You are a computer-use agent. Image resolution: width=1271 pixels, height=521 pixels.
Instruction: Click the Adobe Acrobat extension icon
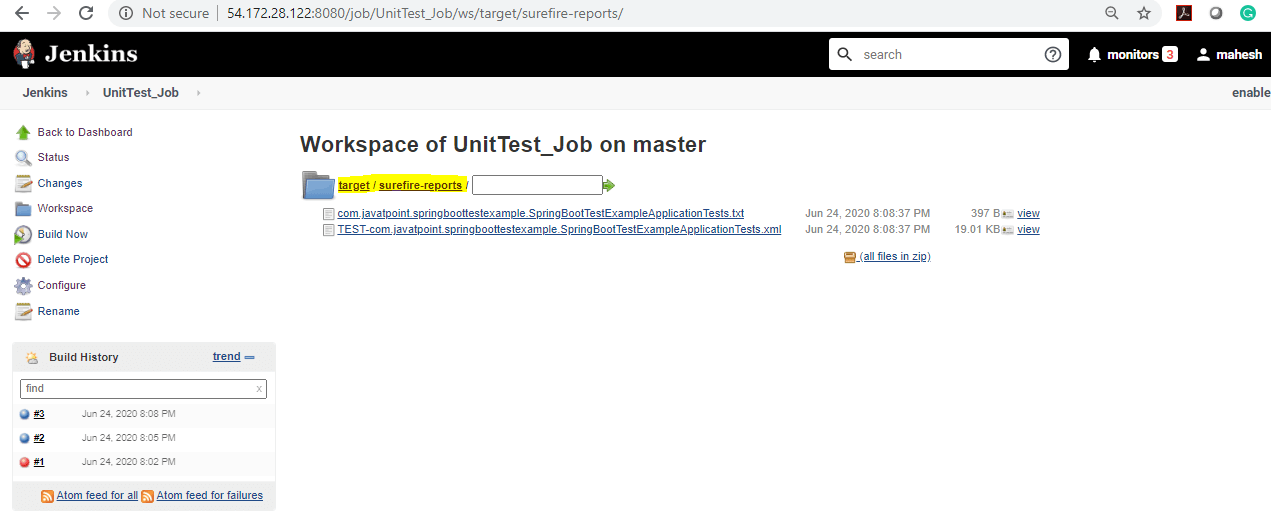click(1183, 13)
